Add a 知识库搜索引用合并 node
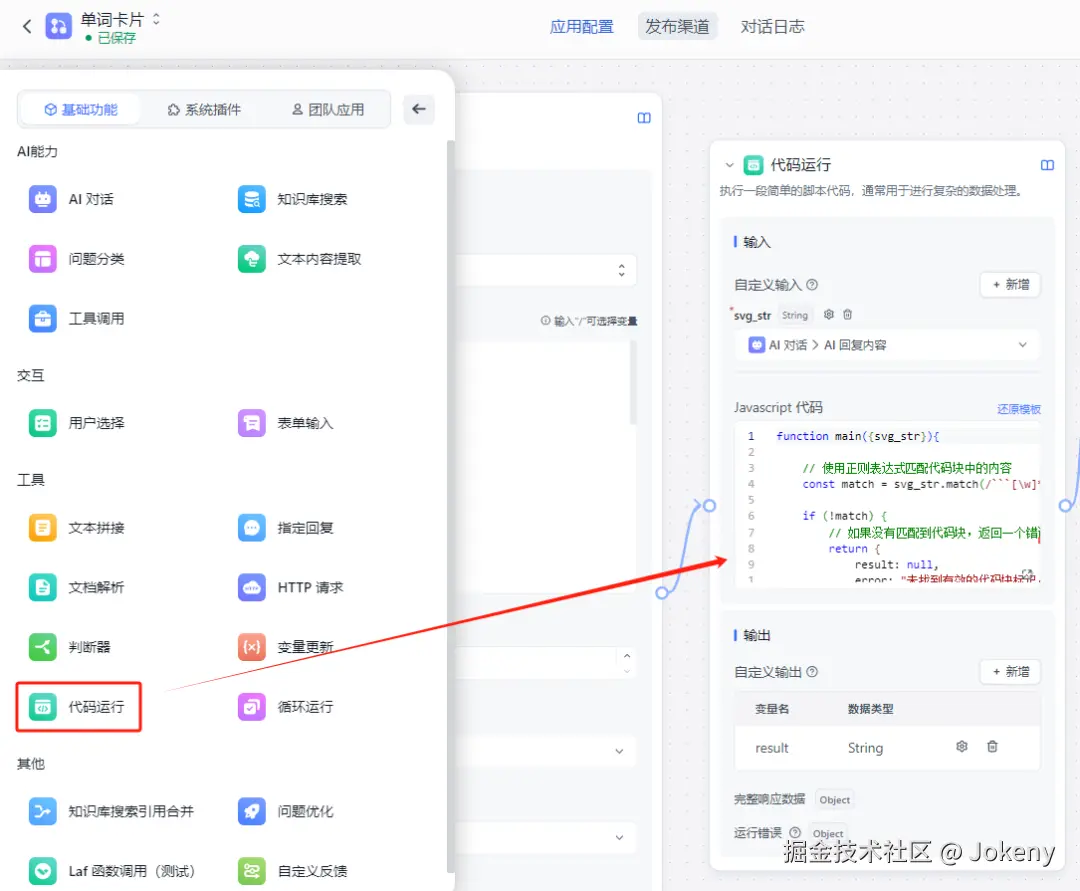The height and width of the screenshot is (891, 1080). (x=112, y=811)
